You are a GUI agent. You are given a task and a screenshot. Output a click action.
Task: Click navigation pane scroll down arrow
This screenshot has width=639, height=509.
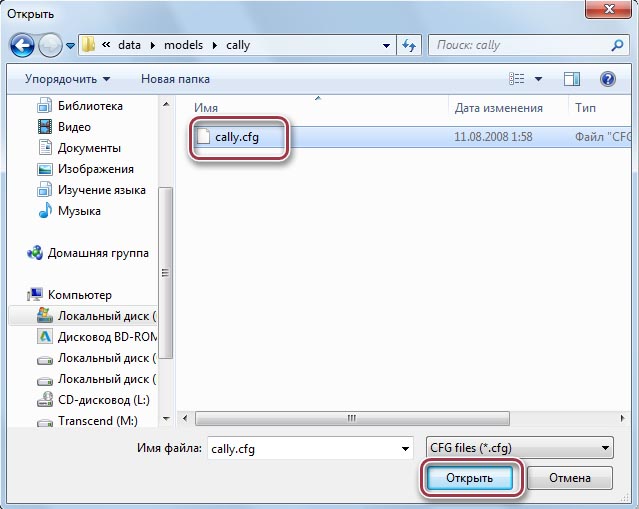166,419
